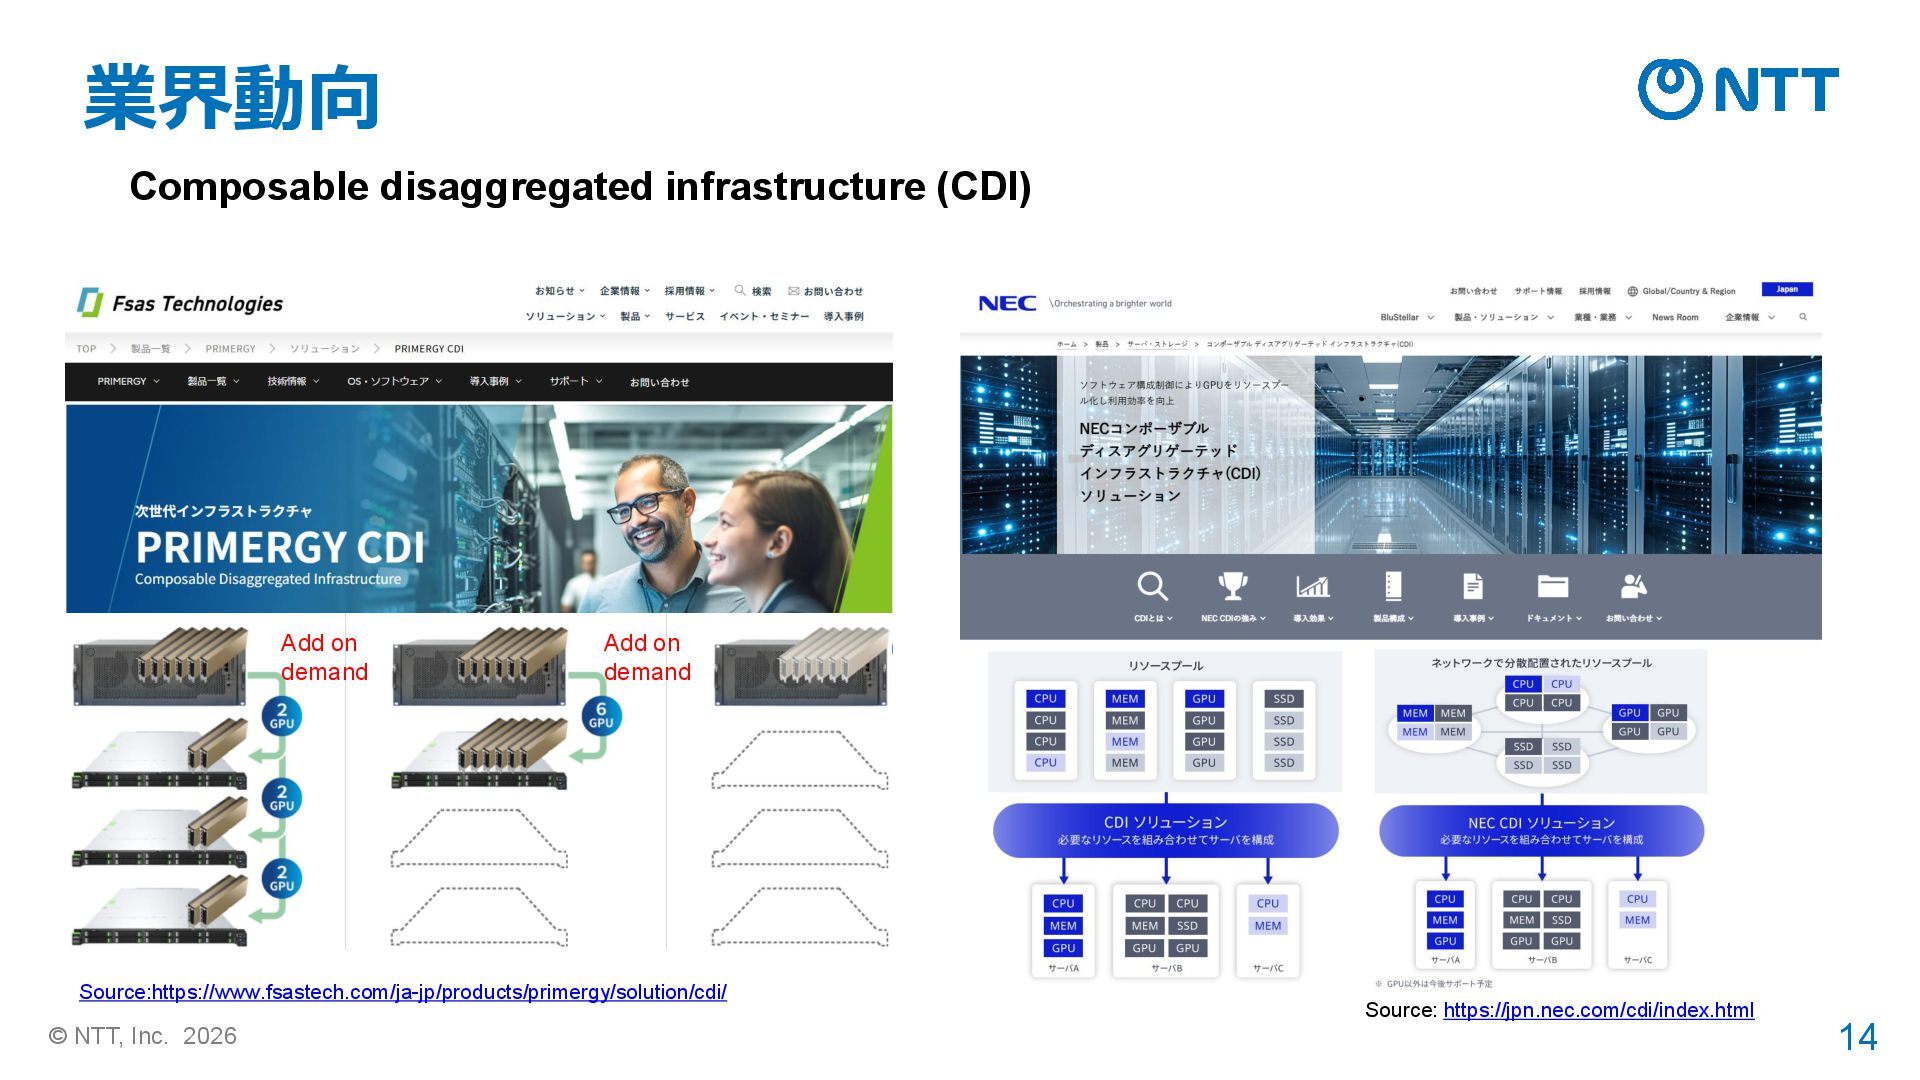Click the blue Japan region button
Screen dimensions: 1920x1080
click(x=1786, y=290)
